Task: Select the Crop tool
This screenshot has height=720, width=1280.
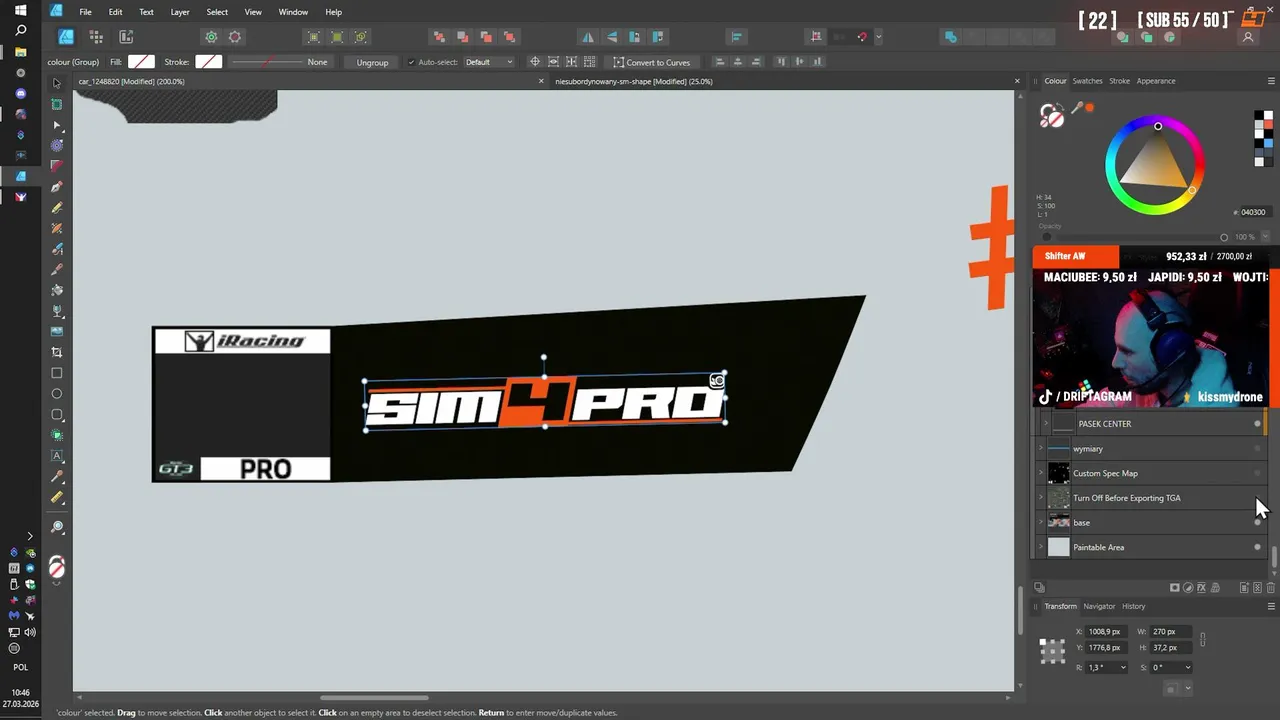Action: pyautogui.click(x=57, y=352)
